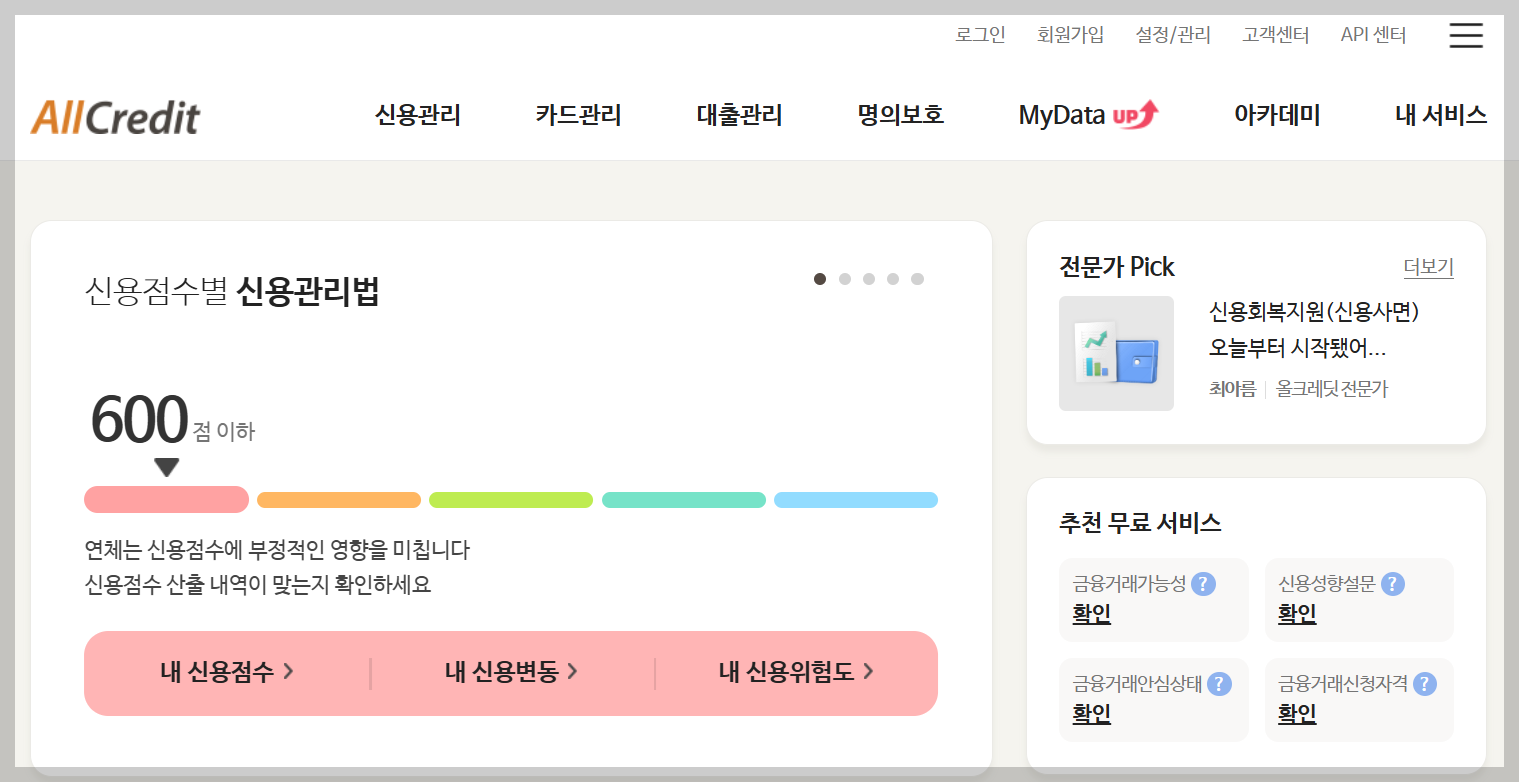Open the hamburger menu
The height and width of the screenshot is (782, 1519).
coord(1465,35)
